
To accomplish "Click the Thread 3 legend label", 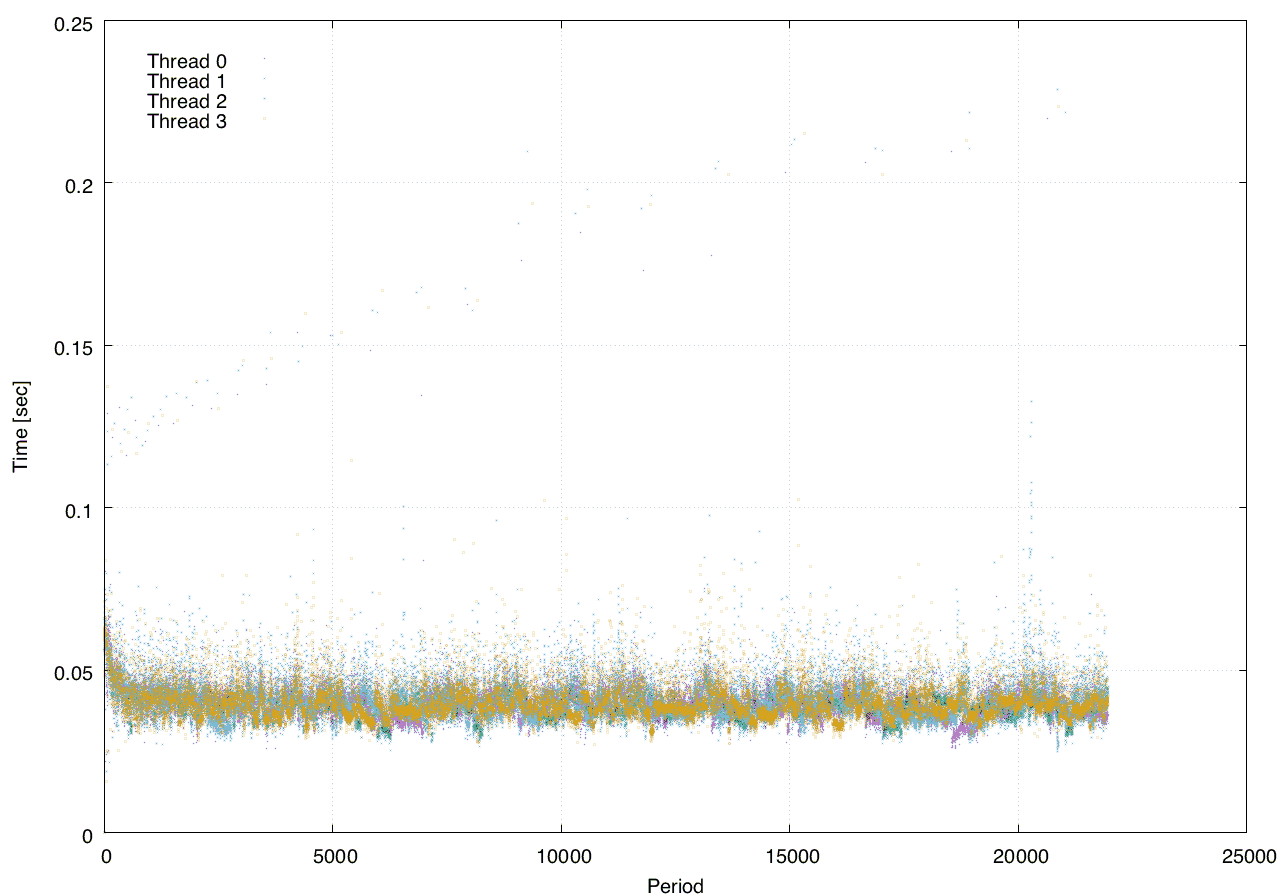I will [187, 122].
